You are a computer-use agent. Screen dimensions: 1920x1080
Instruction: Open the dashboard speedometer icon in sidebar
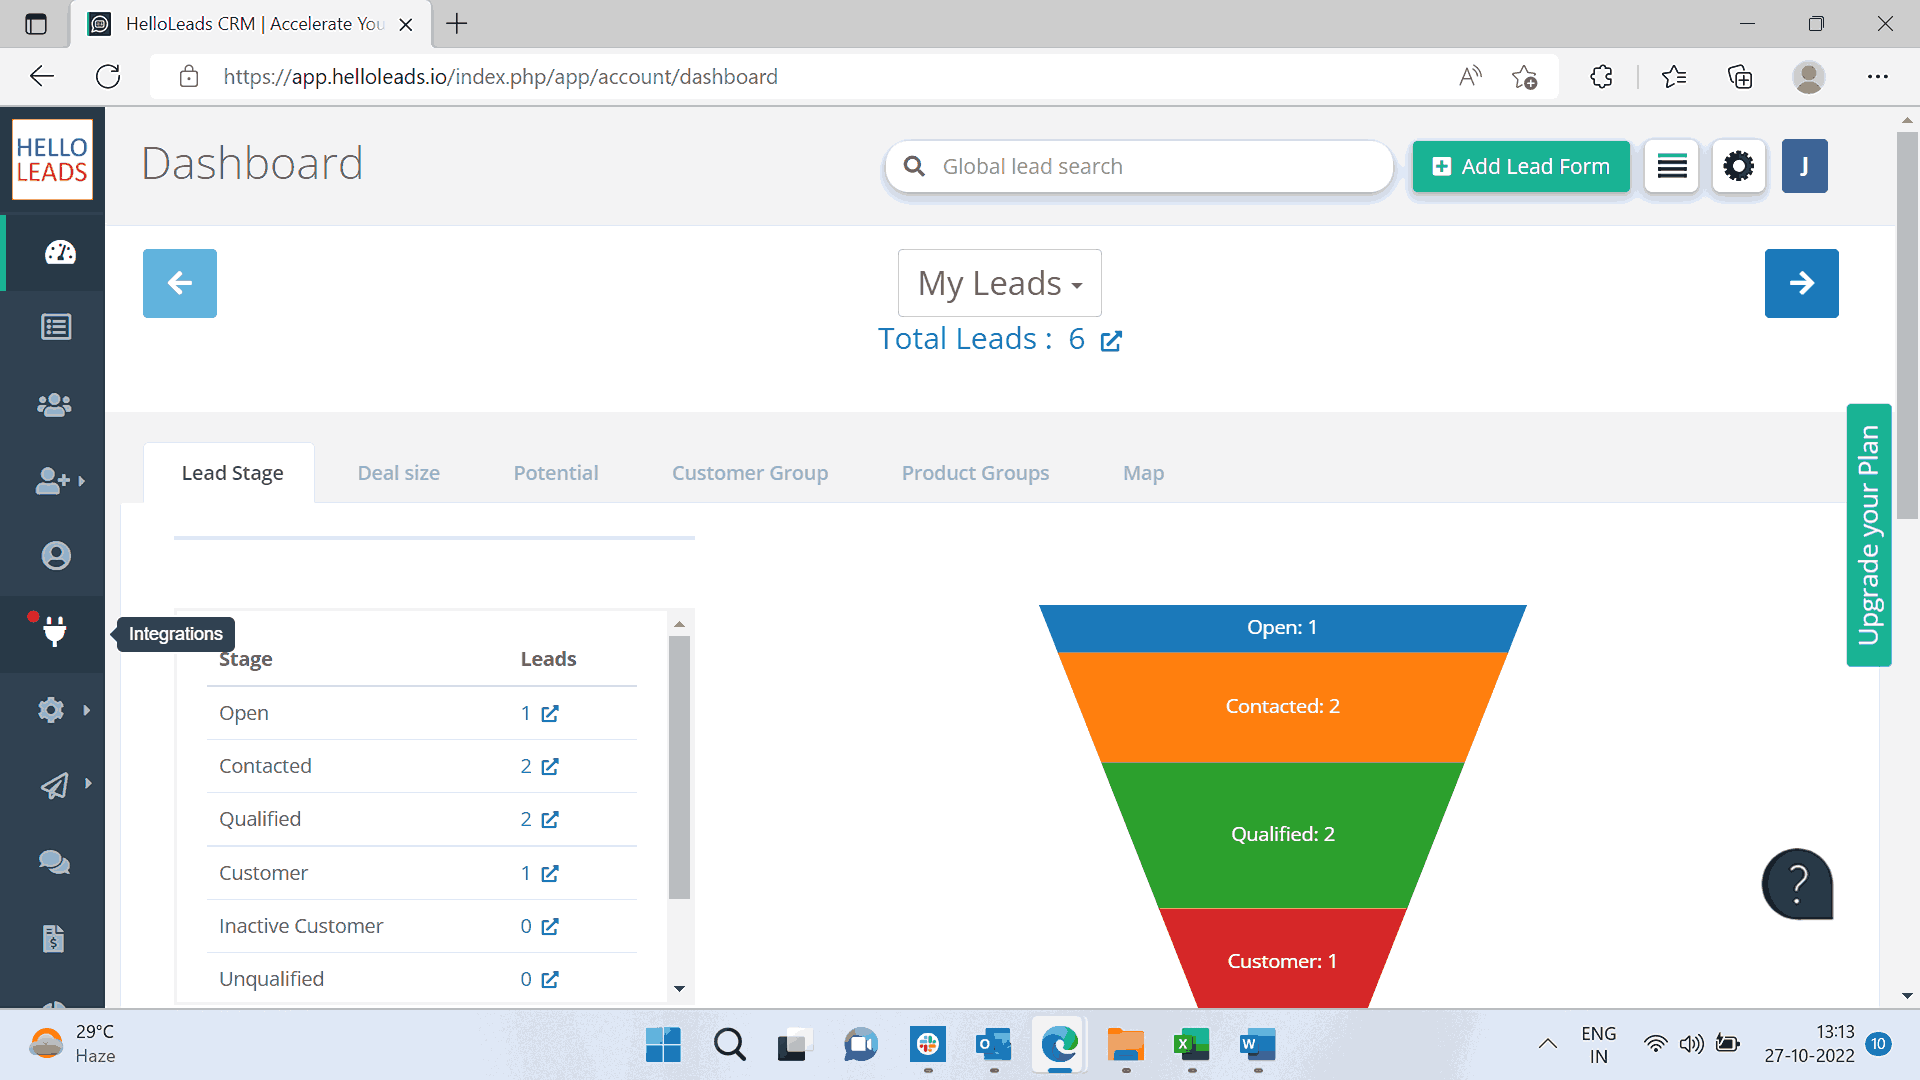(60, 252)
